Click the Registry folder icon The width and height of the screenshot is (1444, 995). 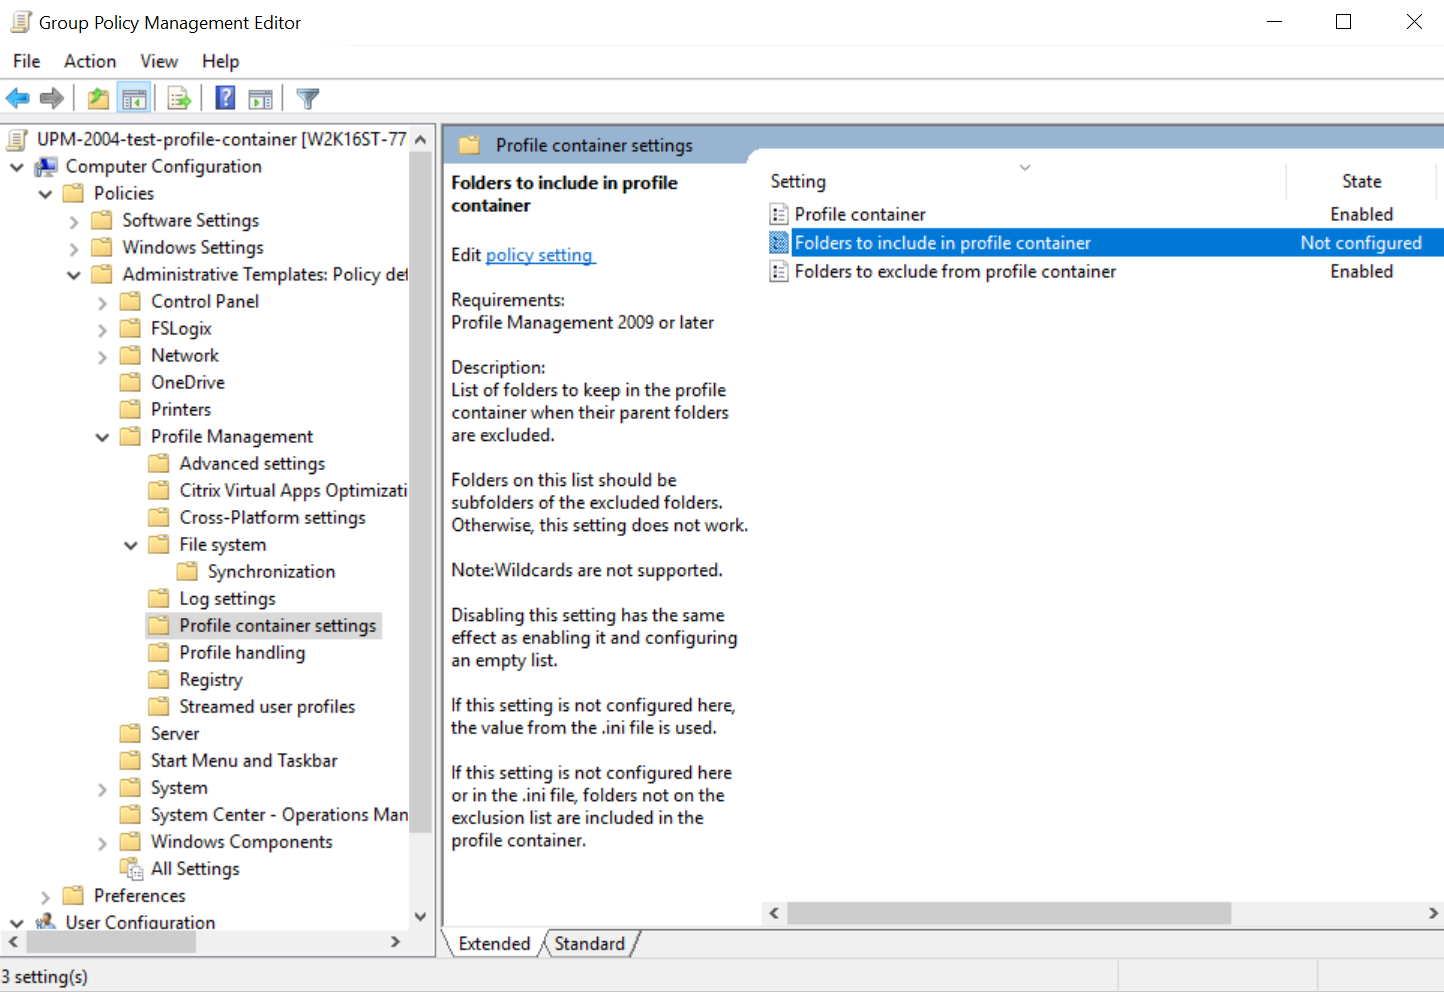pyautogui.click(x=158, y=679)
